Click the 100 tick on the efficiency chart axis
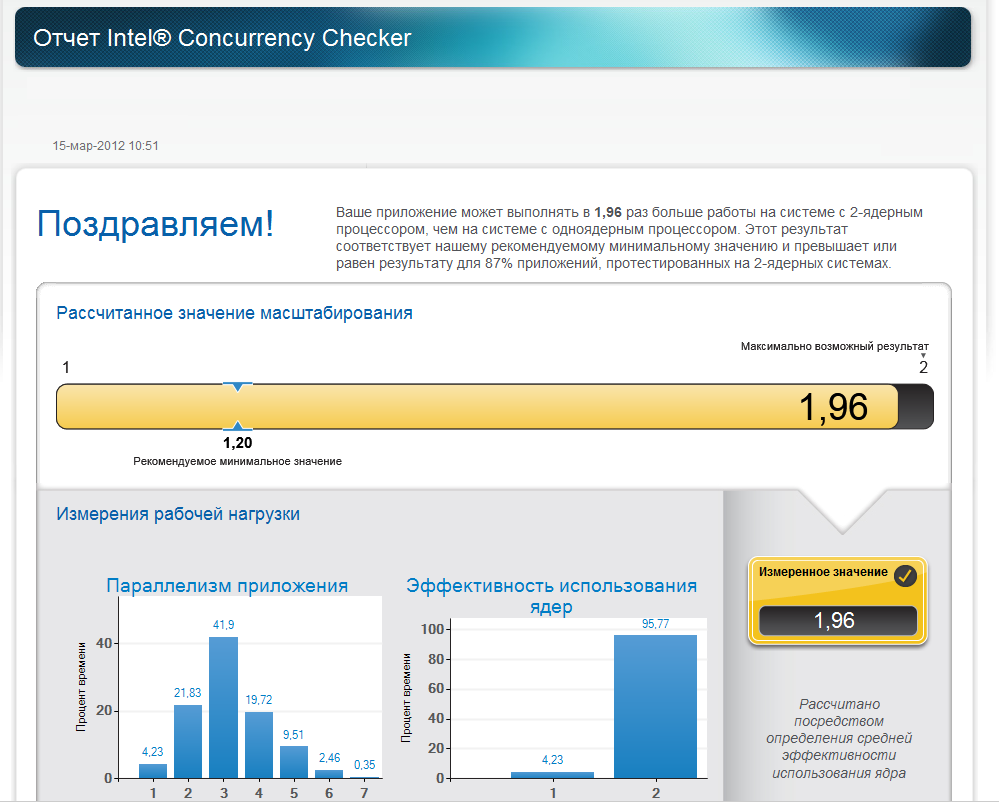 click(433, 629)
